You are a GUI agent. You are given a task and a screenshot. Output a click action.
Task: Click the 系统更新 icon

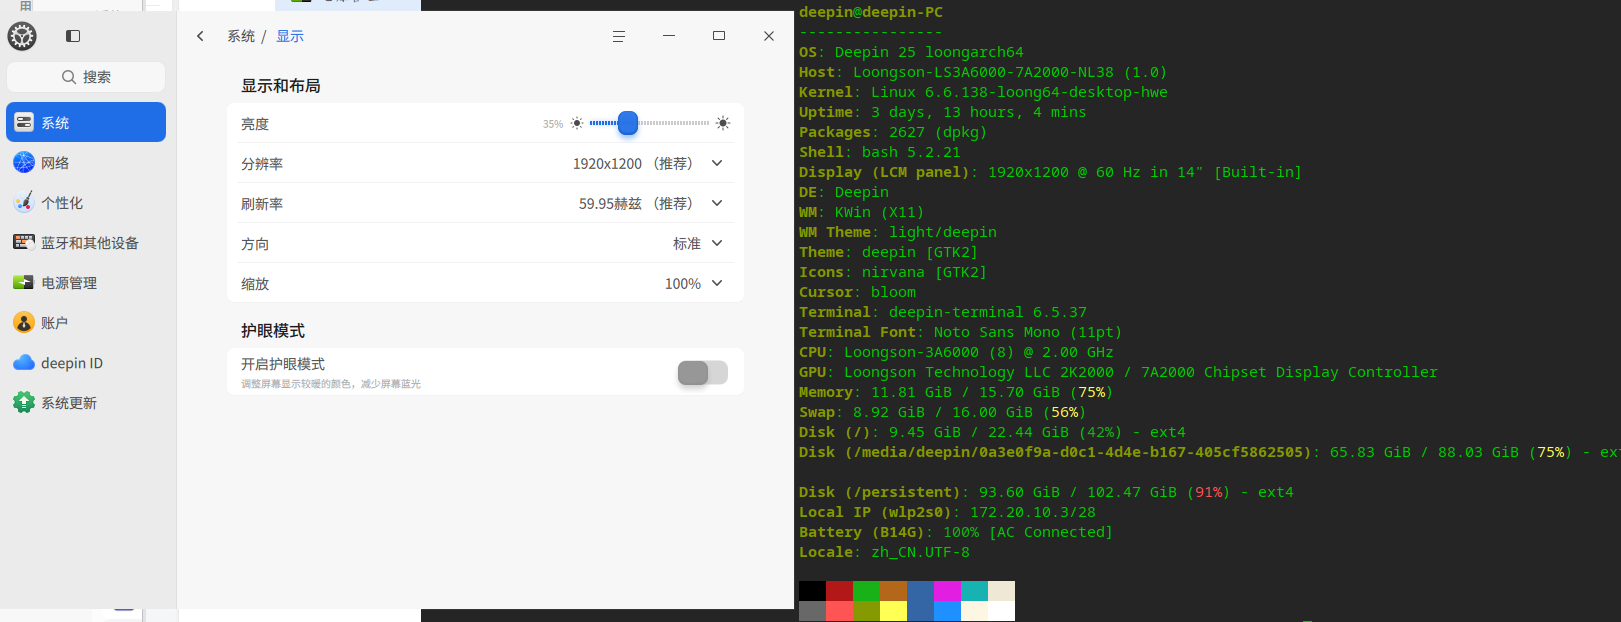(24, 403)
